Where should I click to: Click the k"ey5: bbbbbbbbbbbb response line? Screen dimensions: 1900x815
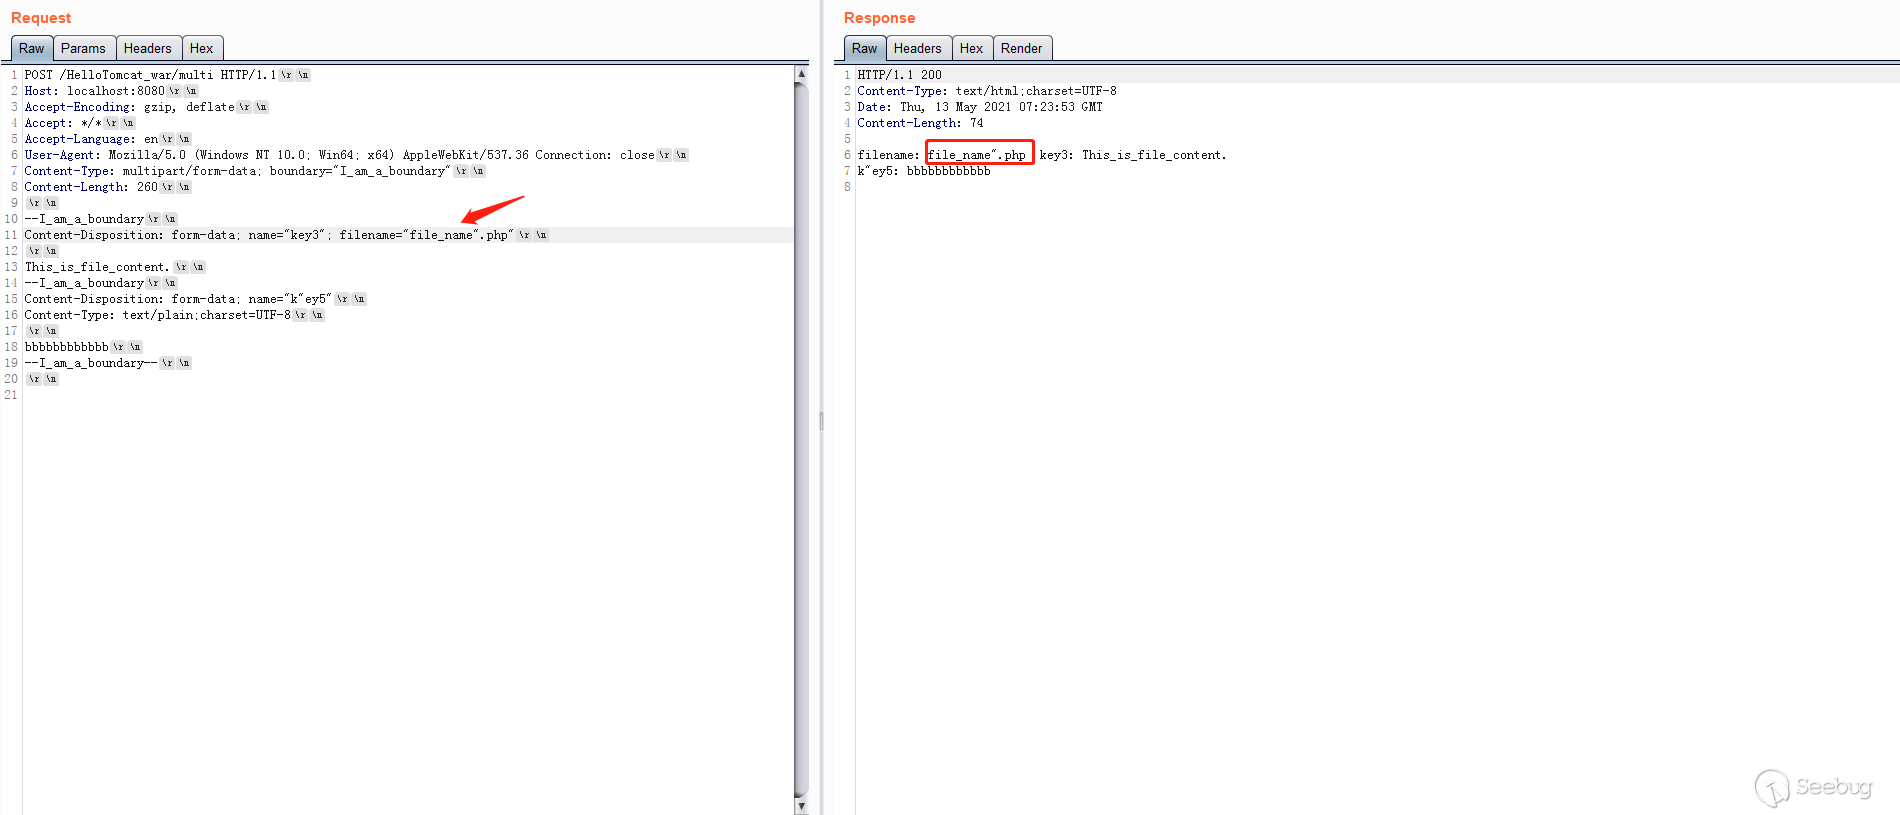(x=924, y=171)
